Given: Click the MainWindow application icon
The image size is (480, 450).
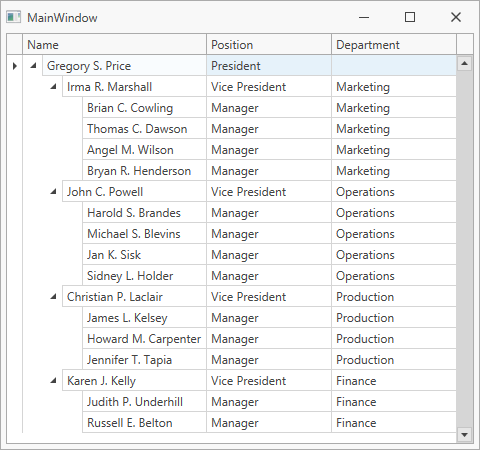Looking at the screenshot, I should point(14,17).
